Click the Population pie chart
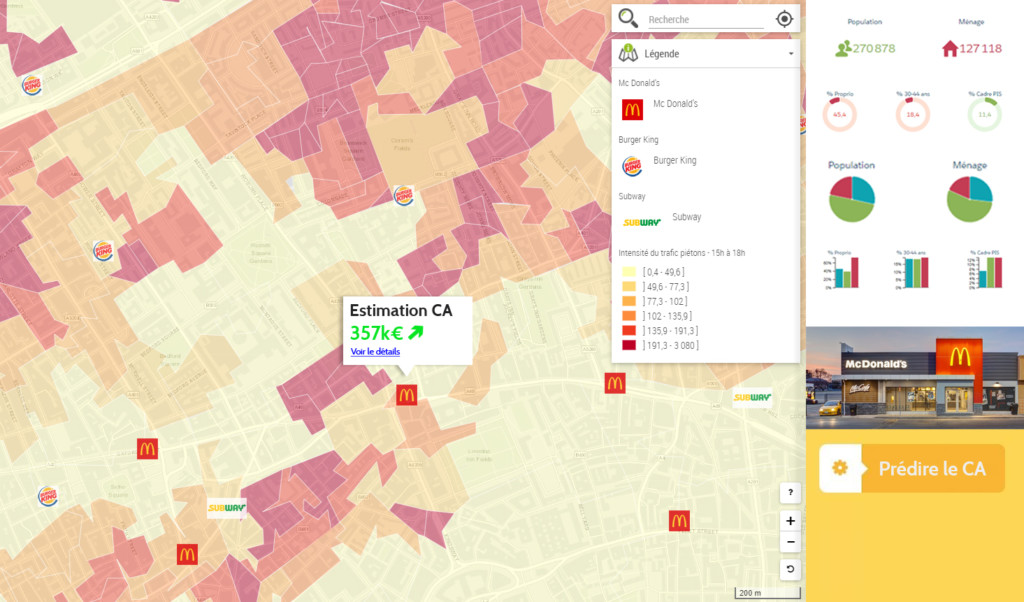The image size is (1024, 602). tap(852, 198)
